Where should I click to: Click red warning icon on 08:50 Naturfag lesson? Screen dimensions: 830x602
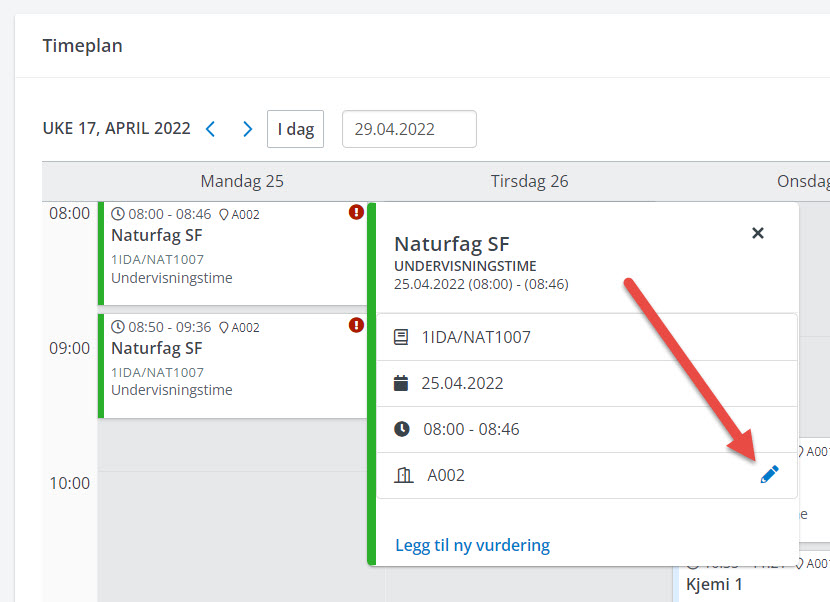356,325
